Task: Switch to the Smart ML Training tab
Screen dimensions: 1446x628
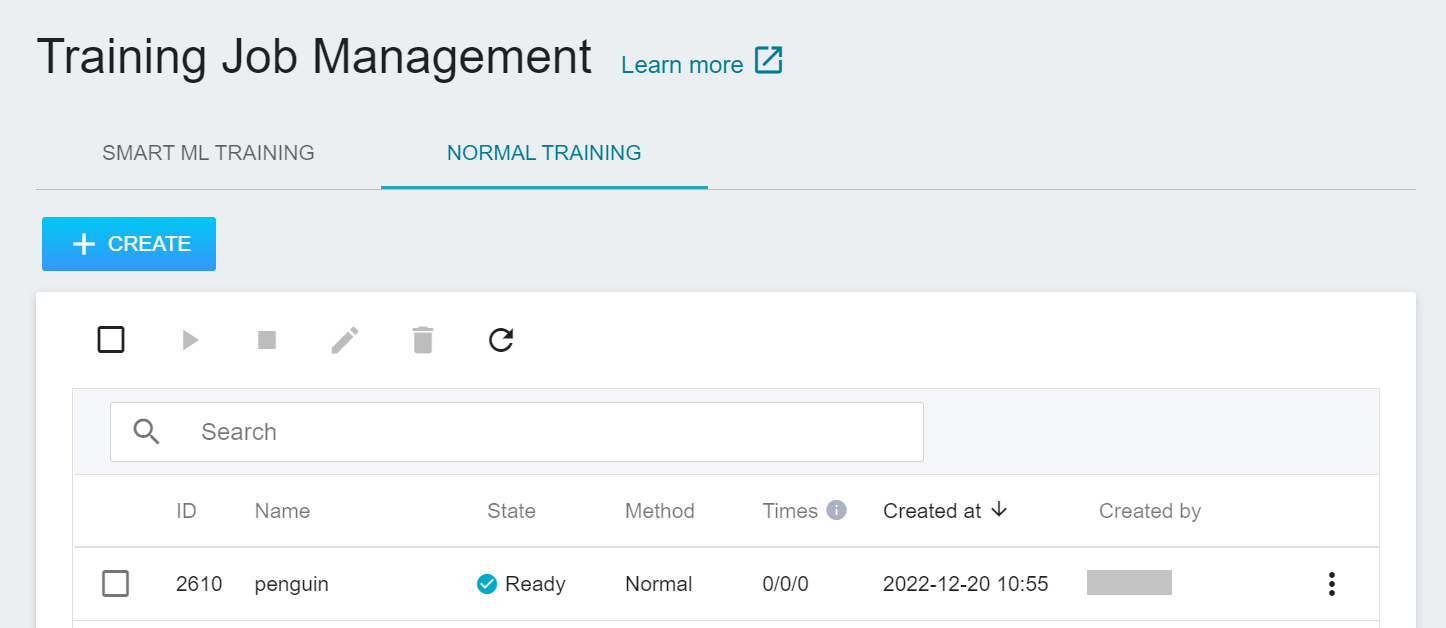Action: click(x=208, y=153)
